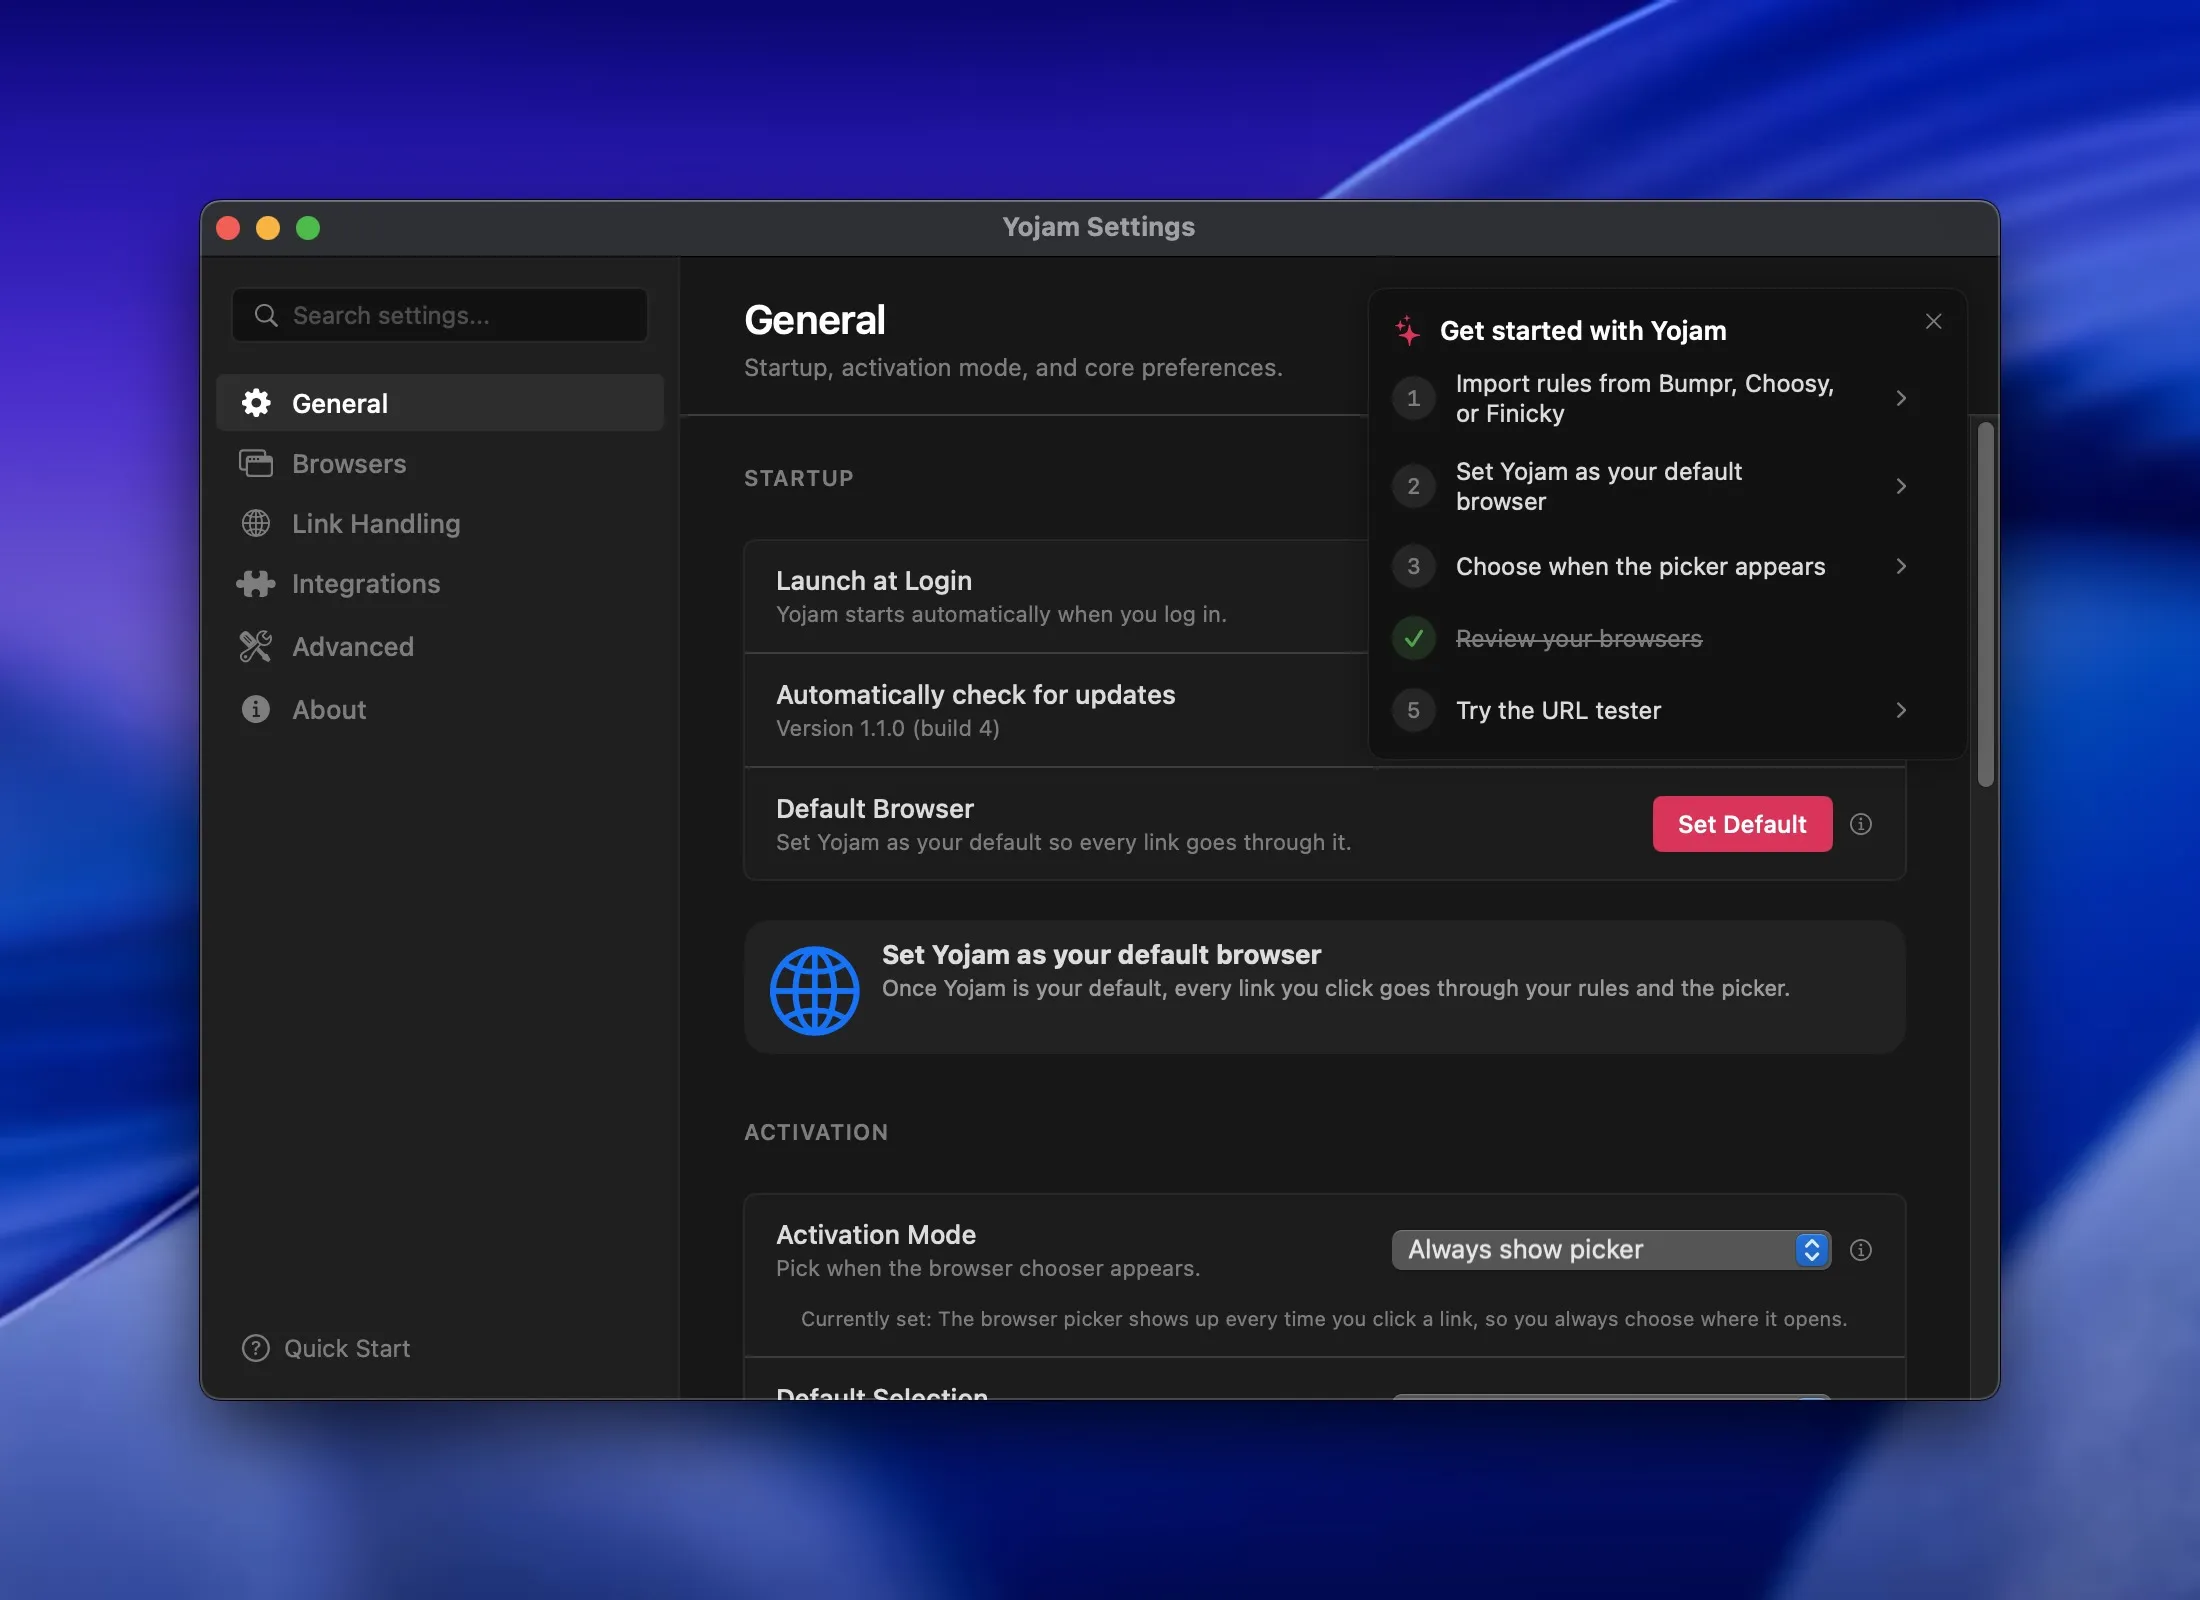The width and height of the screenshot is (2200, 1600).
Task: Show info for Default Browser setting
Action: (x=1861, y=824)
